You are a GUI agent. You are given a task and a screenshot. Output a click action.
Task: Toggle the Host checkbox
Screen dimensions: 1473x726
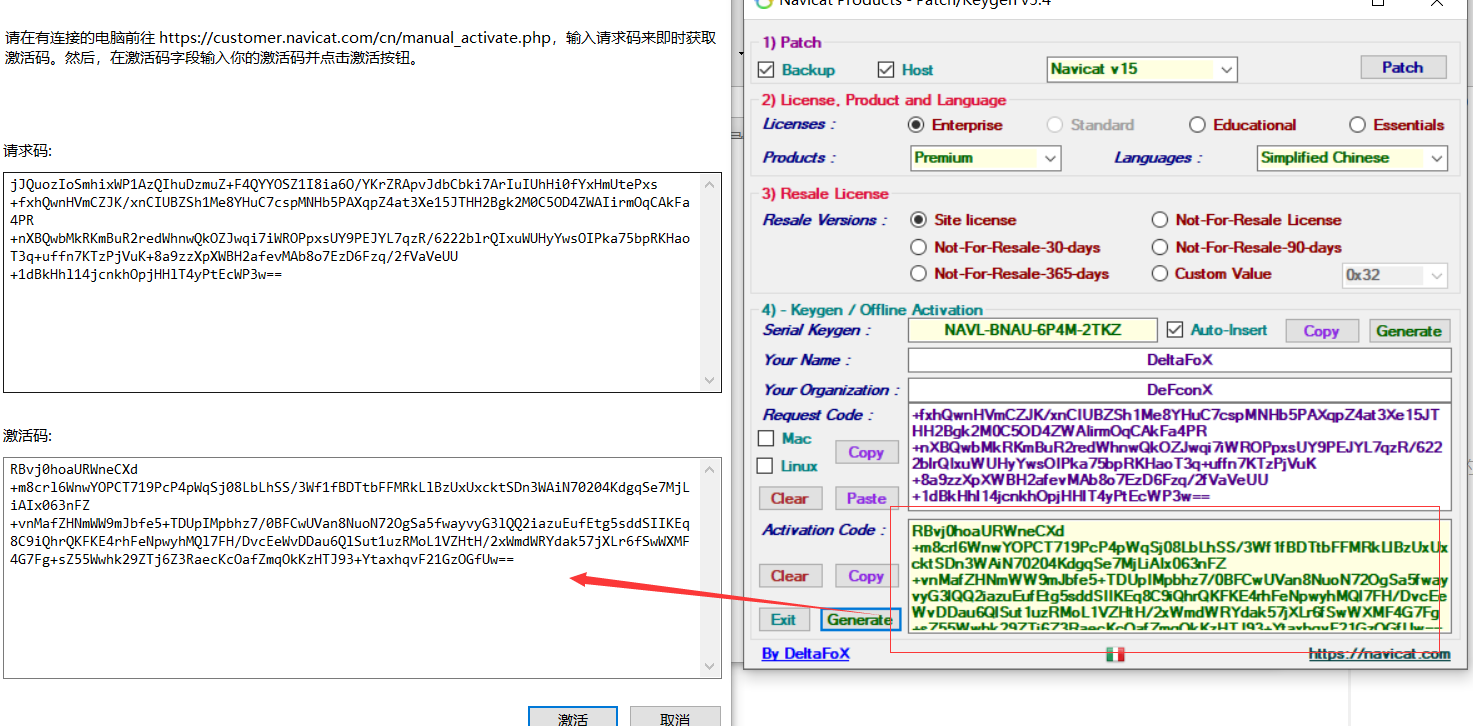pos(885,70)
